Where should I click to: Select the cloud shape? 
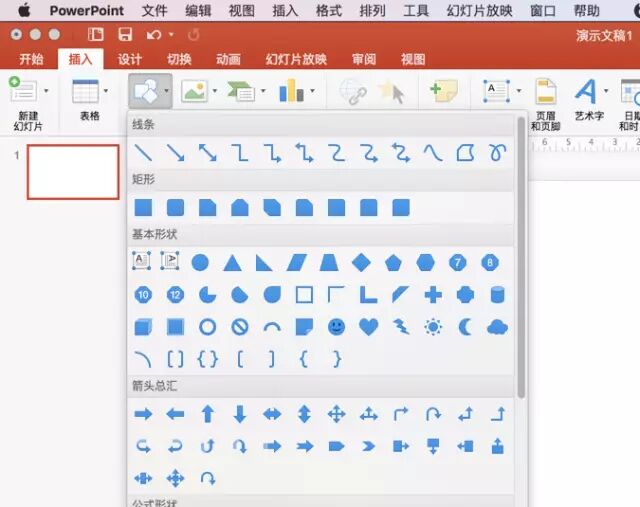coord(498,327)
